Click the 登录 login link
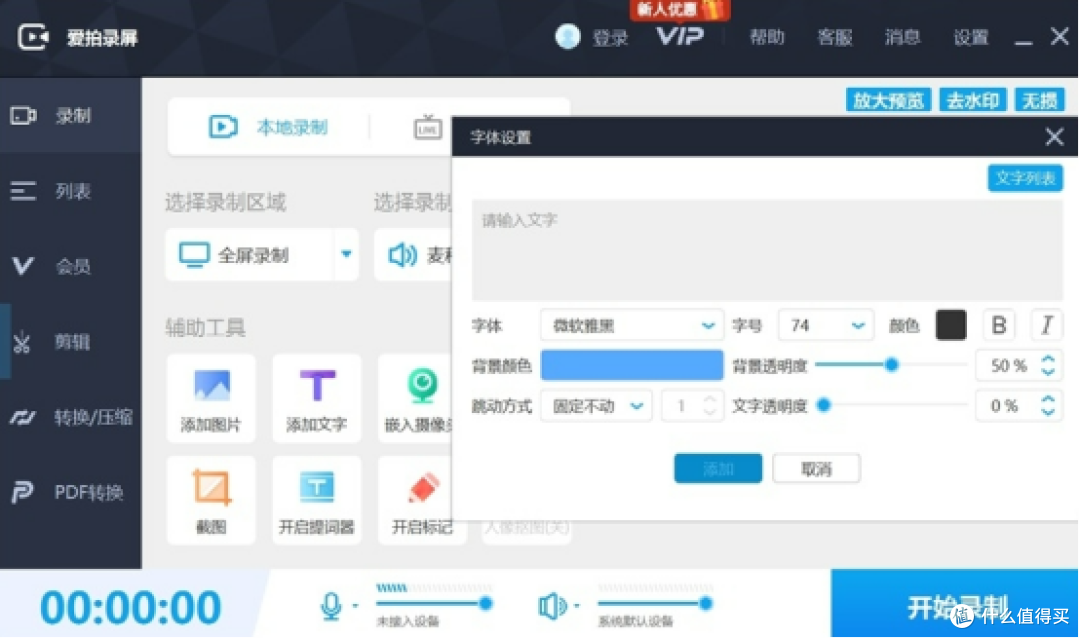 click(610, 38)
